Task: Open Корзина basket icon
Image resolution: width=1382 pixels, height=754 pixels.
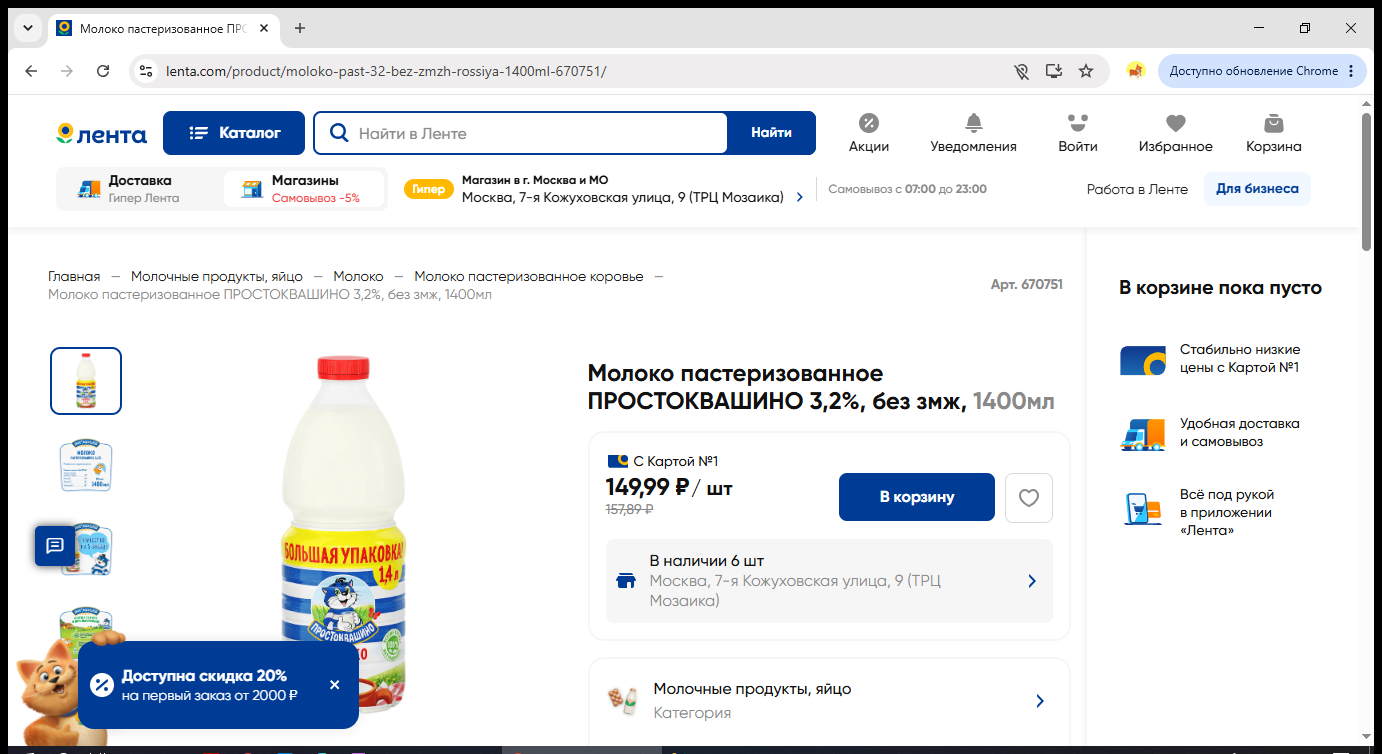Action: pos(1273,123)
